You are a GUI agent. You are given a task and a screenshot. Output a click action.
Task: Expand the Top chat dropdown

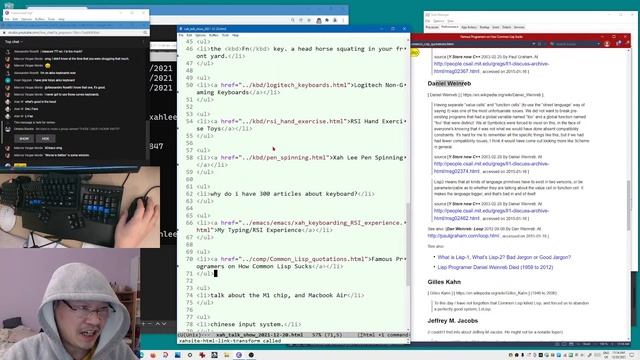coord(13,42)
